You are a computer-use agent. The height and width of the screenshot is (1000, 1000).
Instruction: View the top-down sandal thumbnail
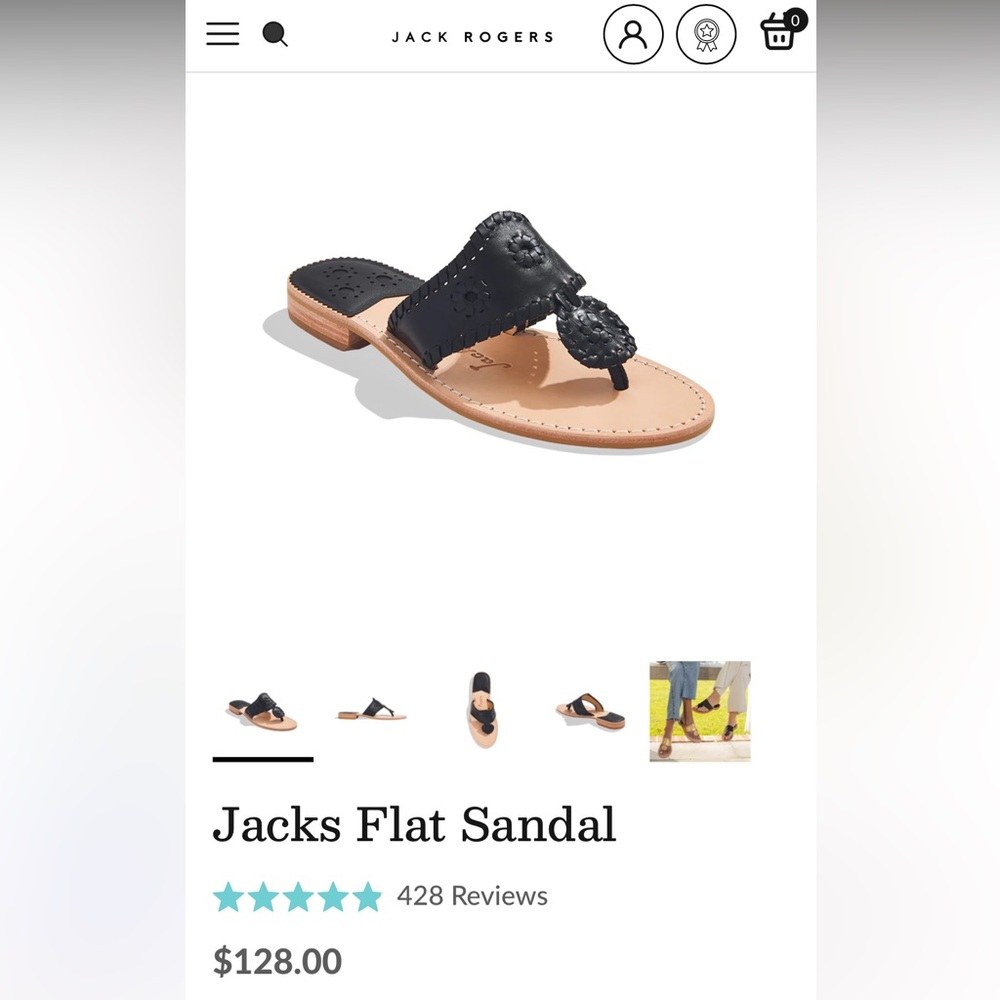[481, 712]
